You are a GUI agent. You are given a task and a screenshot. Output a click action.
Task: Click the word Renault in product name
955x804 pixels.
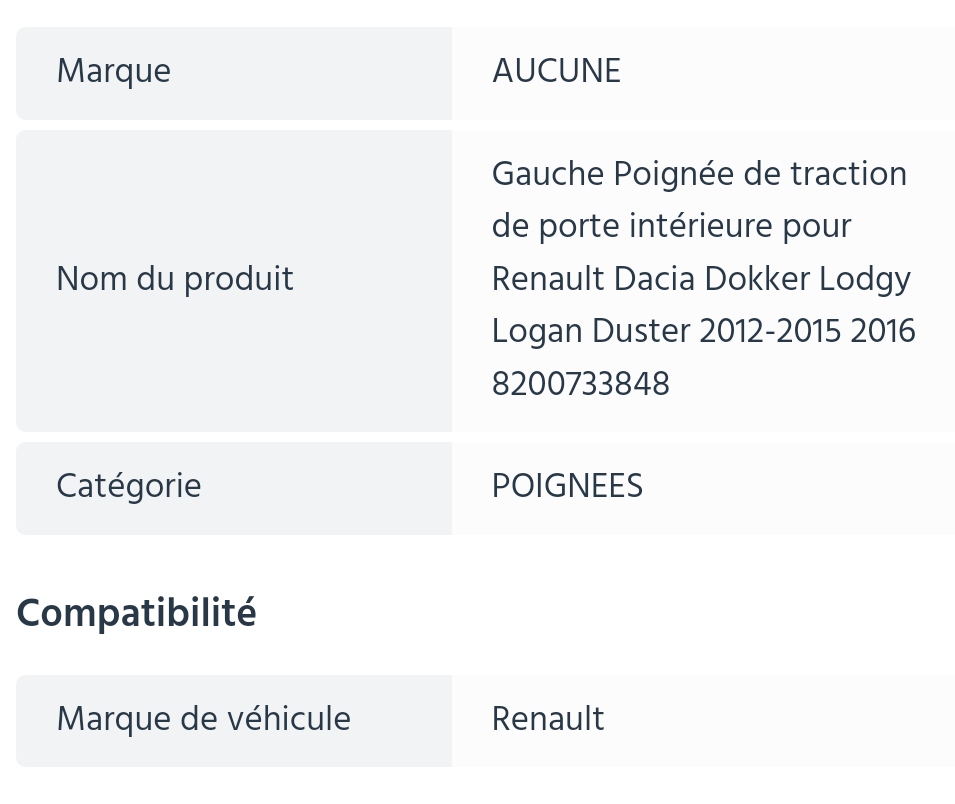[x=548, y=280]
